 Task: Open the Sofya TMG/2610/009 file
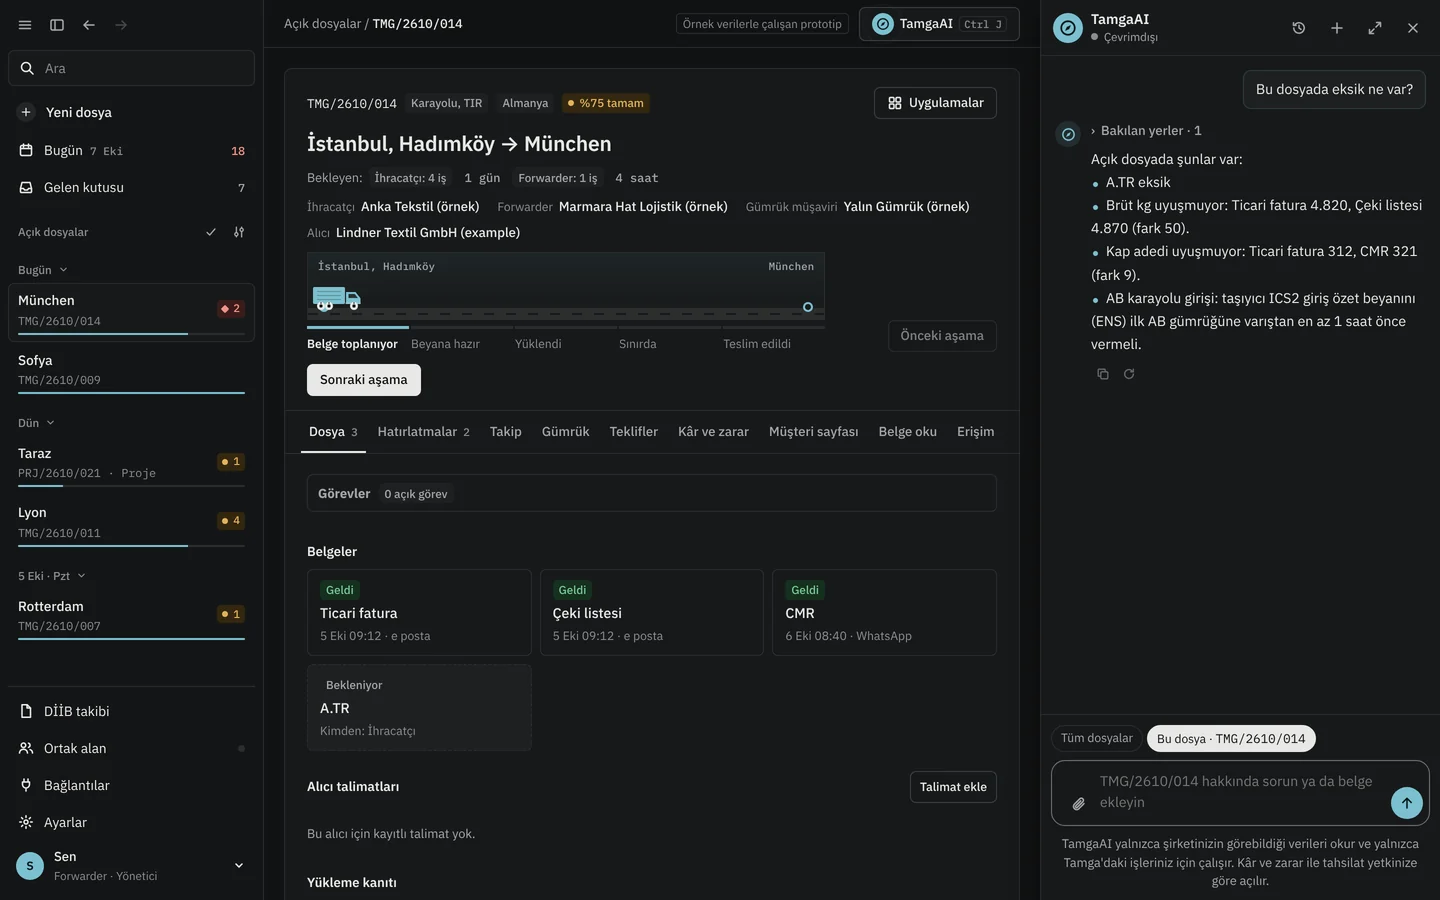click(131, 372)
